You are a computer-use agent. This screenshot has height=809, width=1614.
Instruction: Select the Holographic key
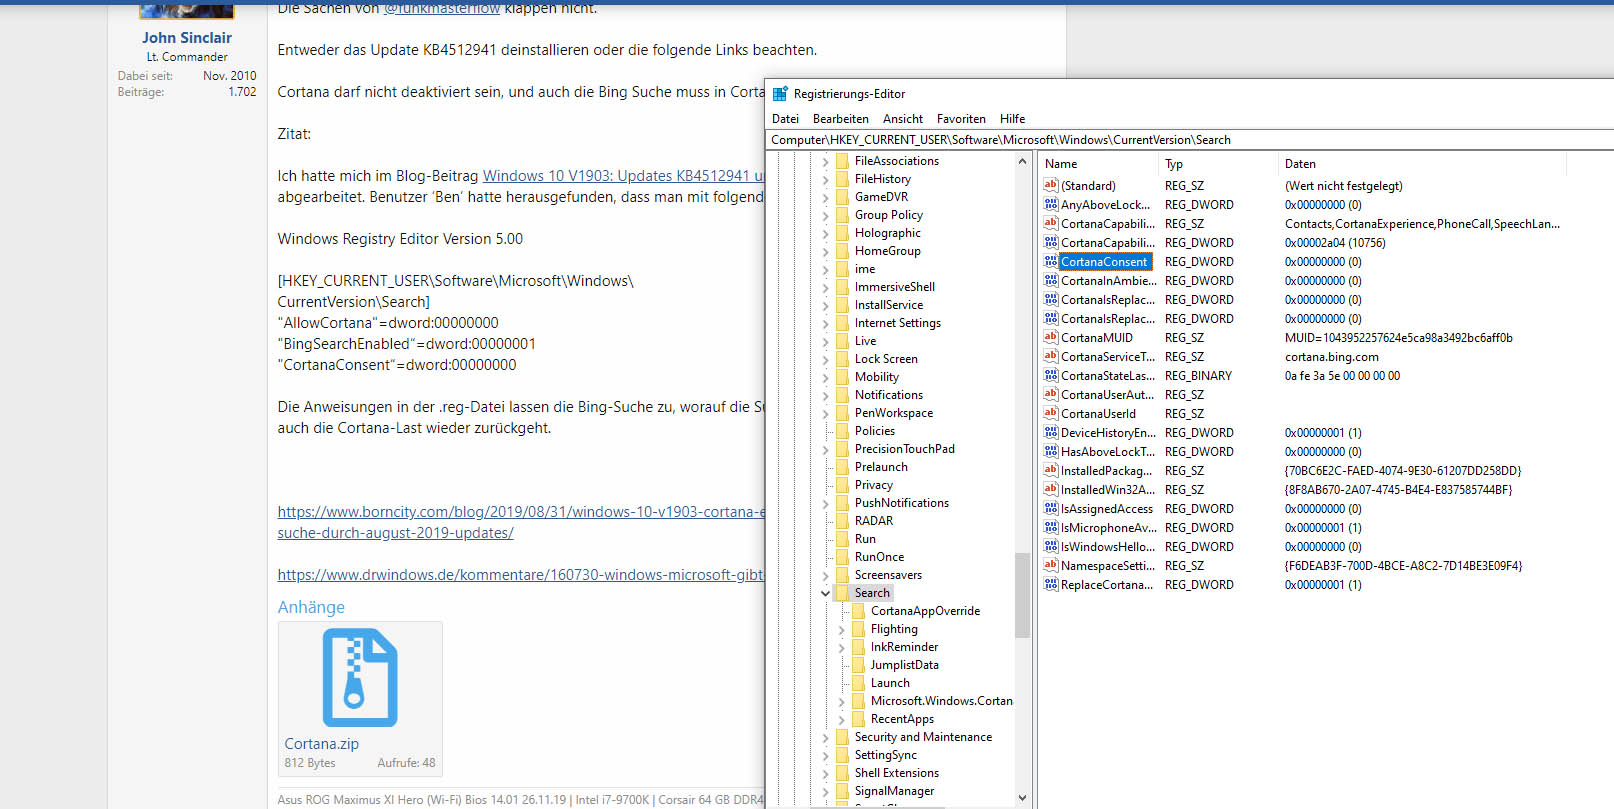pos(887,233)
